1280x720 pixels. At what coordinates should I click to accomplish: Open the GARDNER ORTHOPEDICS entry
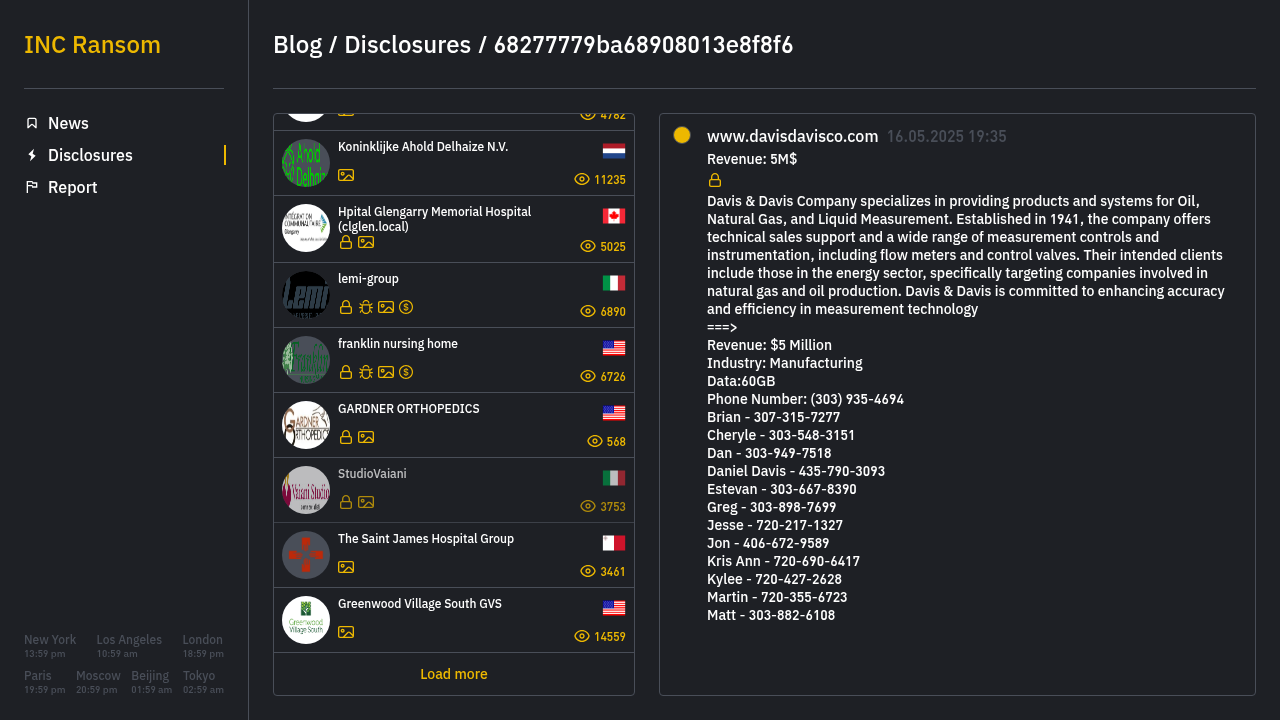click(454, 425)
